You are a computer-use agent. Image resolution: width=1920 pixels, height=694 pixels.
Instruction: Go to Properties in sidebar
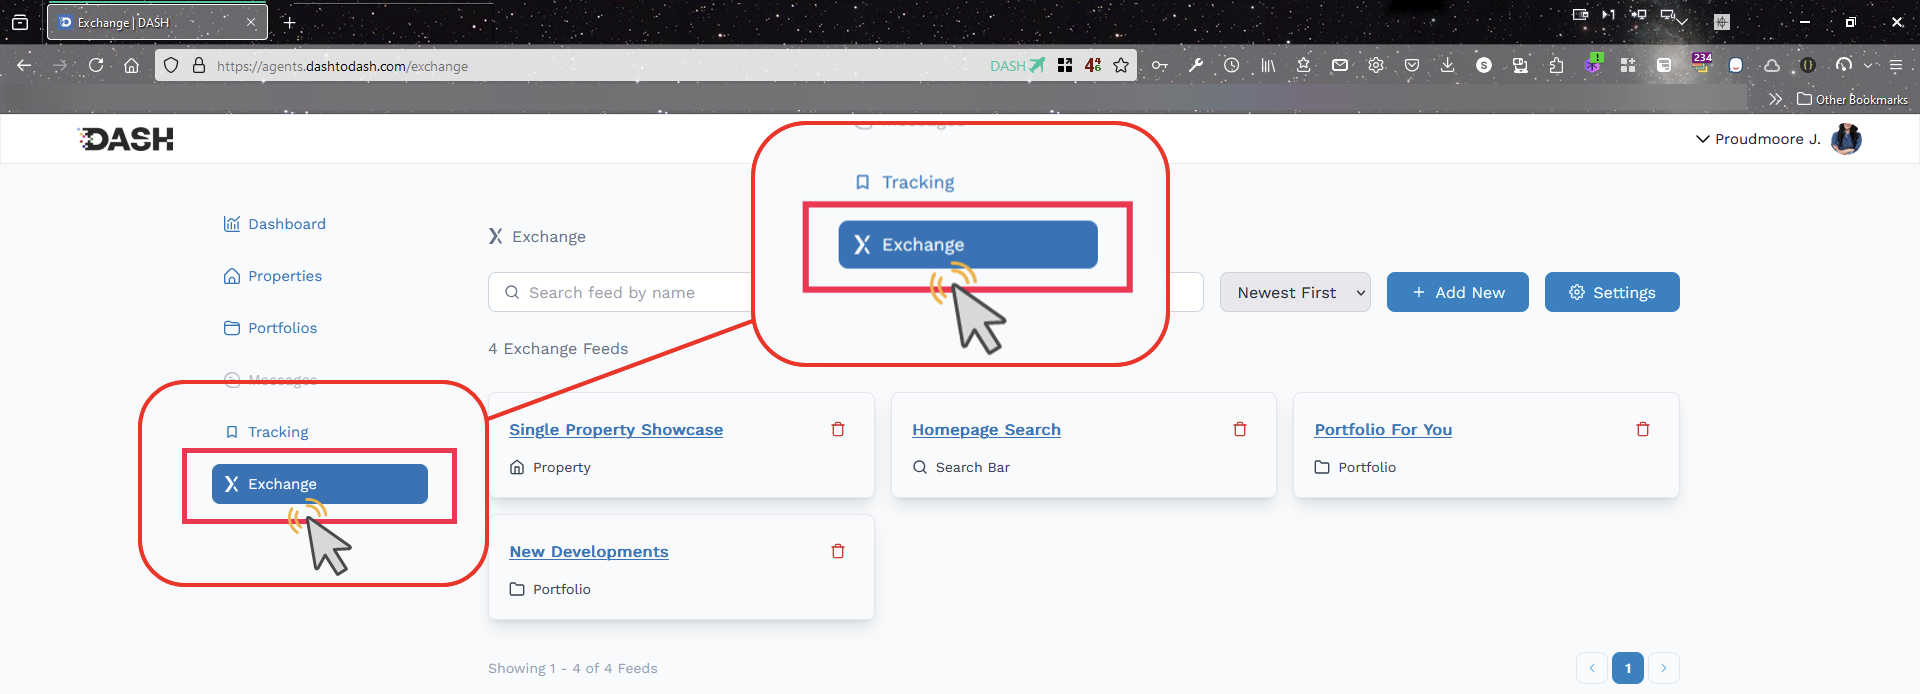click(273, 276)
